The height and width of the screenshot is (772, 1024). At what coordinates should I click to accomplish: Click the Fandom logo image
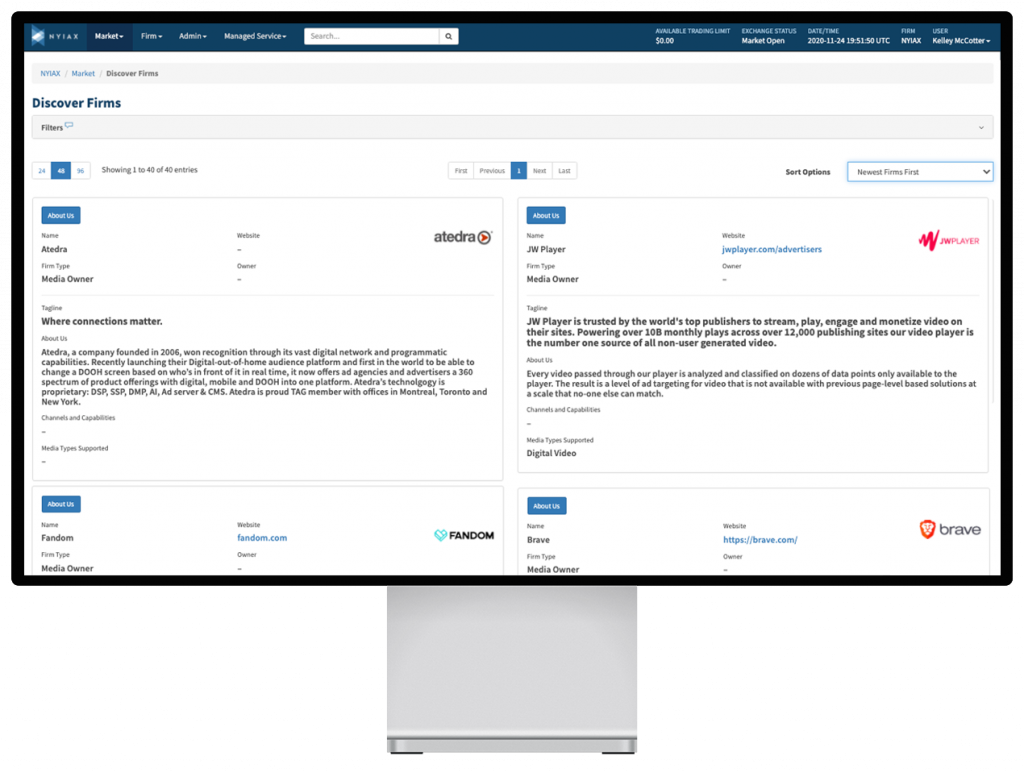tap(464, 536)
